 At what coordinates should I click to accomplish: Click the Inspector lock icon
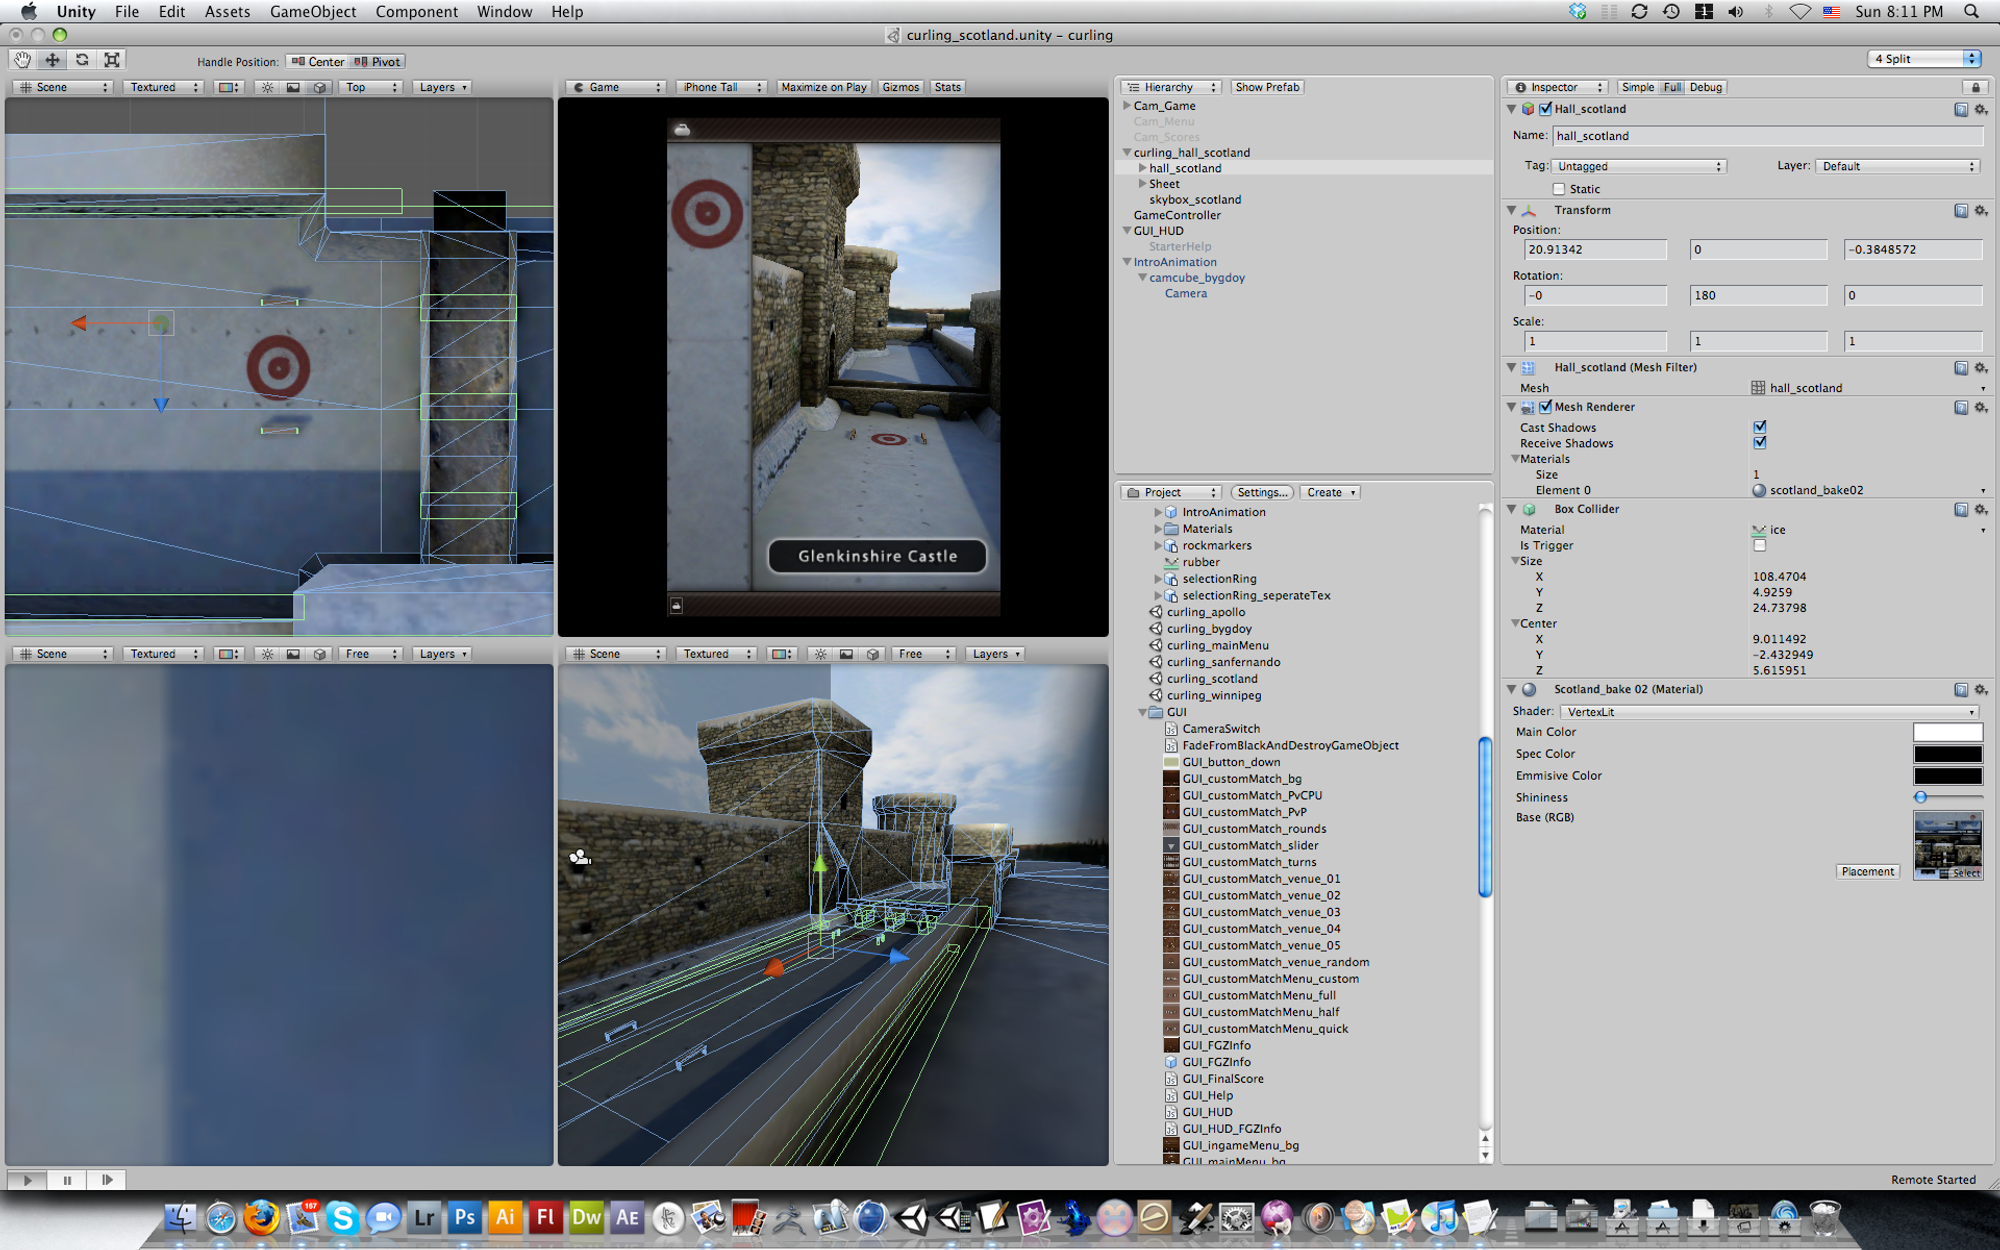coord(1975,88)
